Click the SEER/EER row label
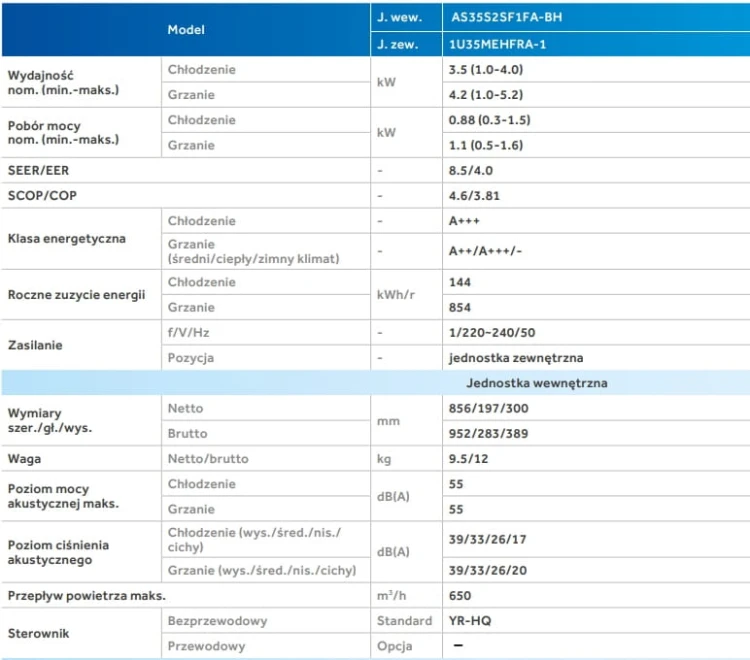Screen dimensions: 750x660 click(x=38, y=170)
